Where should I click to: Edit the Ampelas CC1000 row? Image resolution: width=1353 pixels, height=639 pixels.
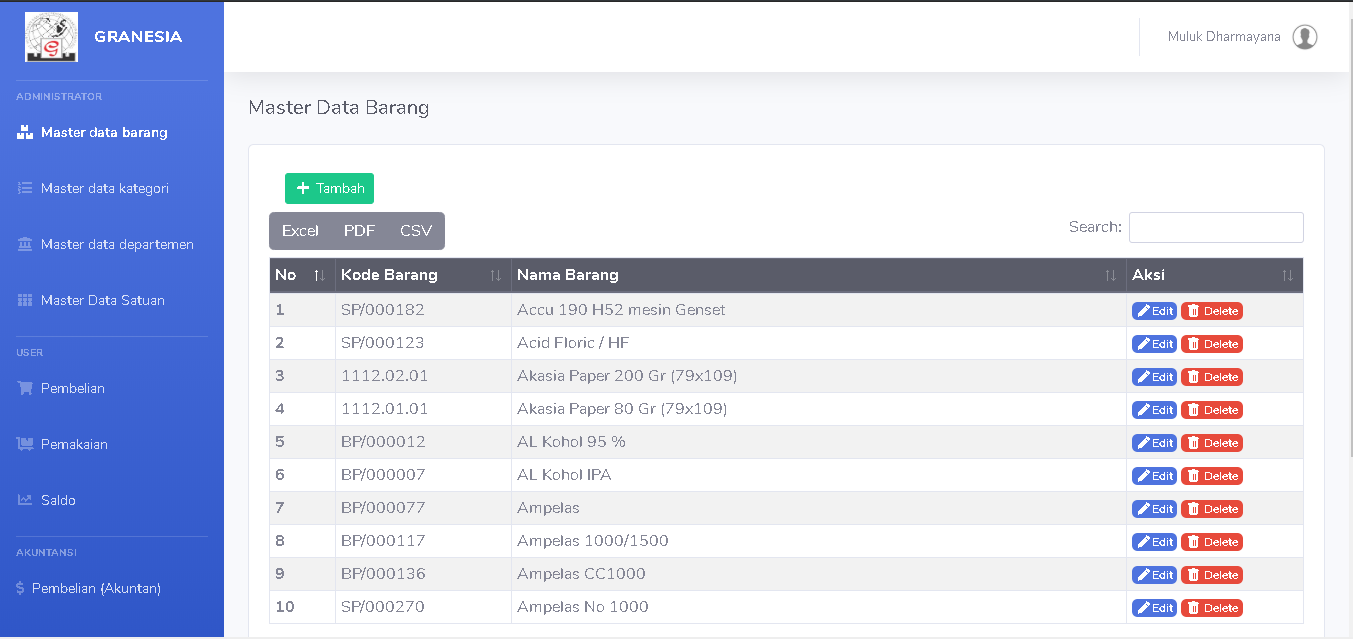pyautogui.click(x=1154, y=575)
